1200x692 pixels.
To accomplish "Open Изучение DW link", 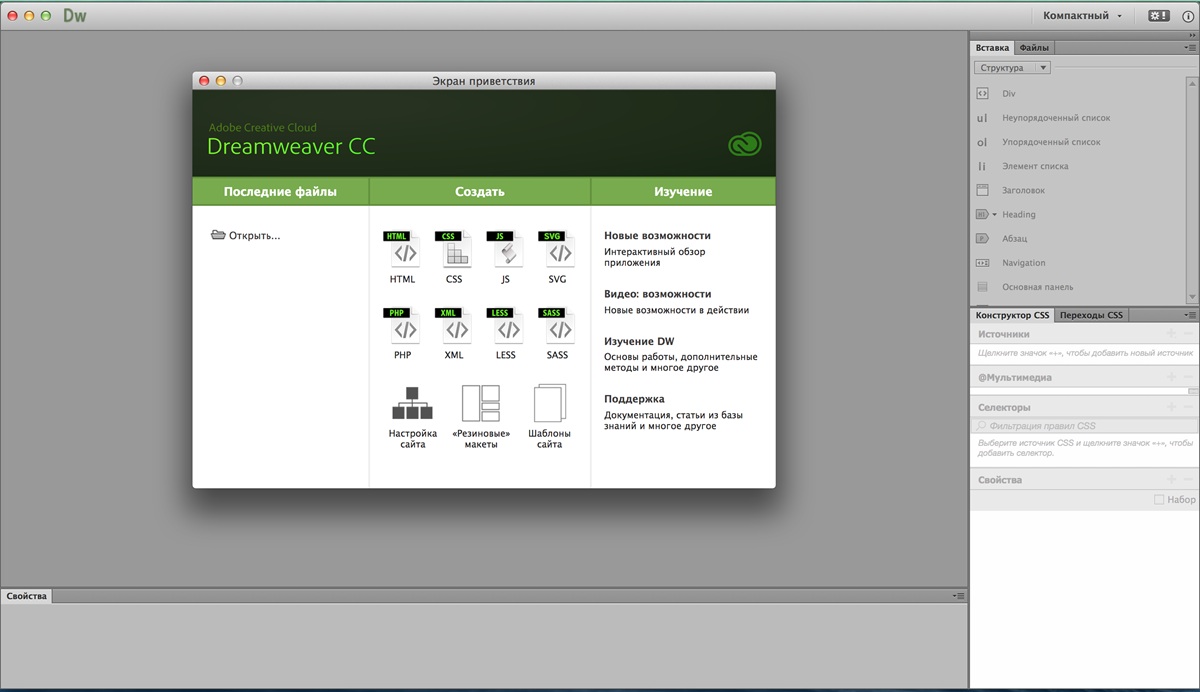I will click(639, 341).
